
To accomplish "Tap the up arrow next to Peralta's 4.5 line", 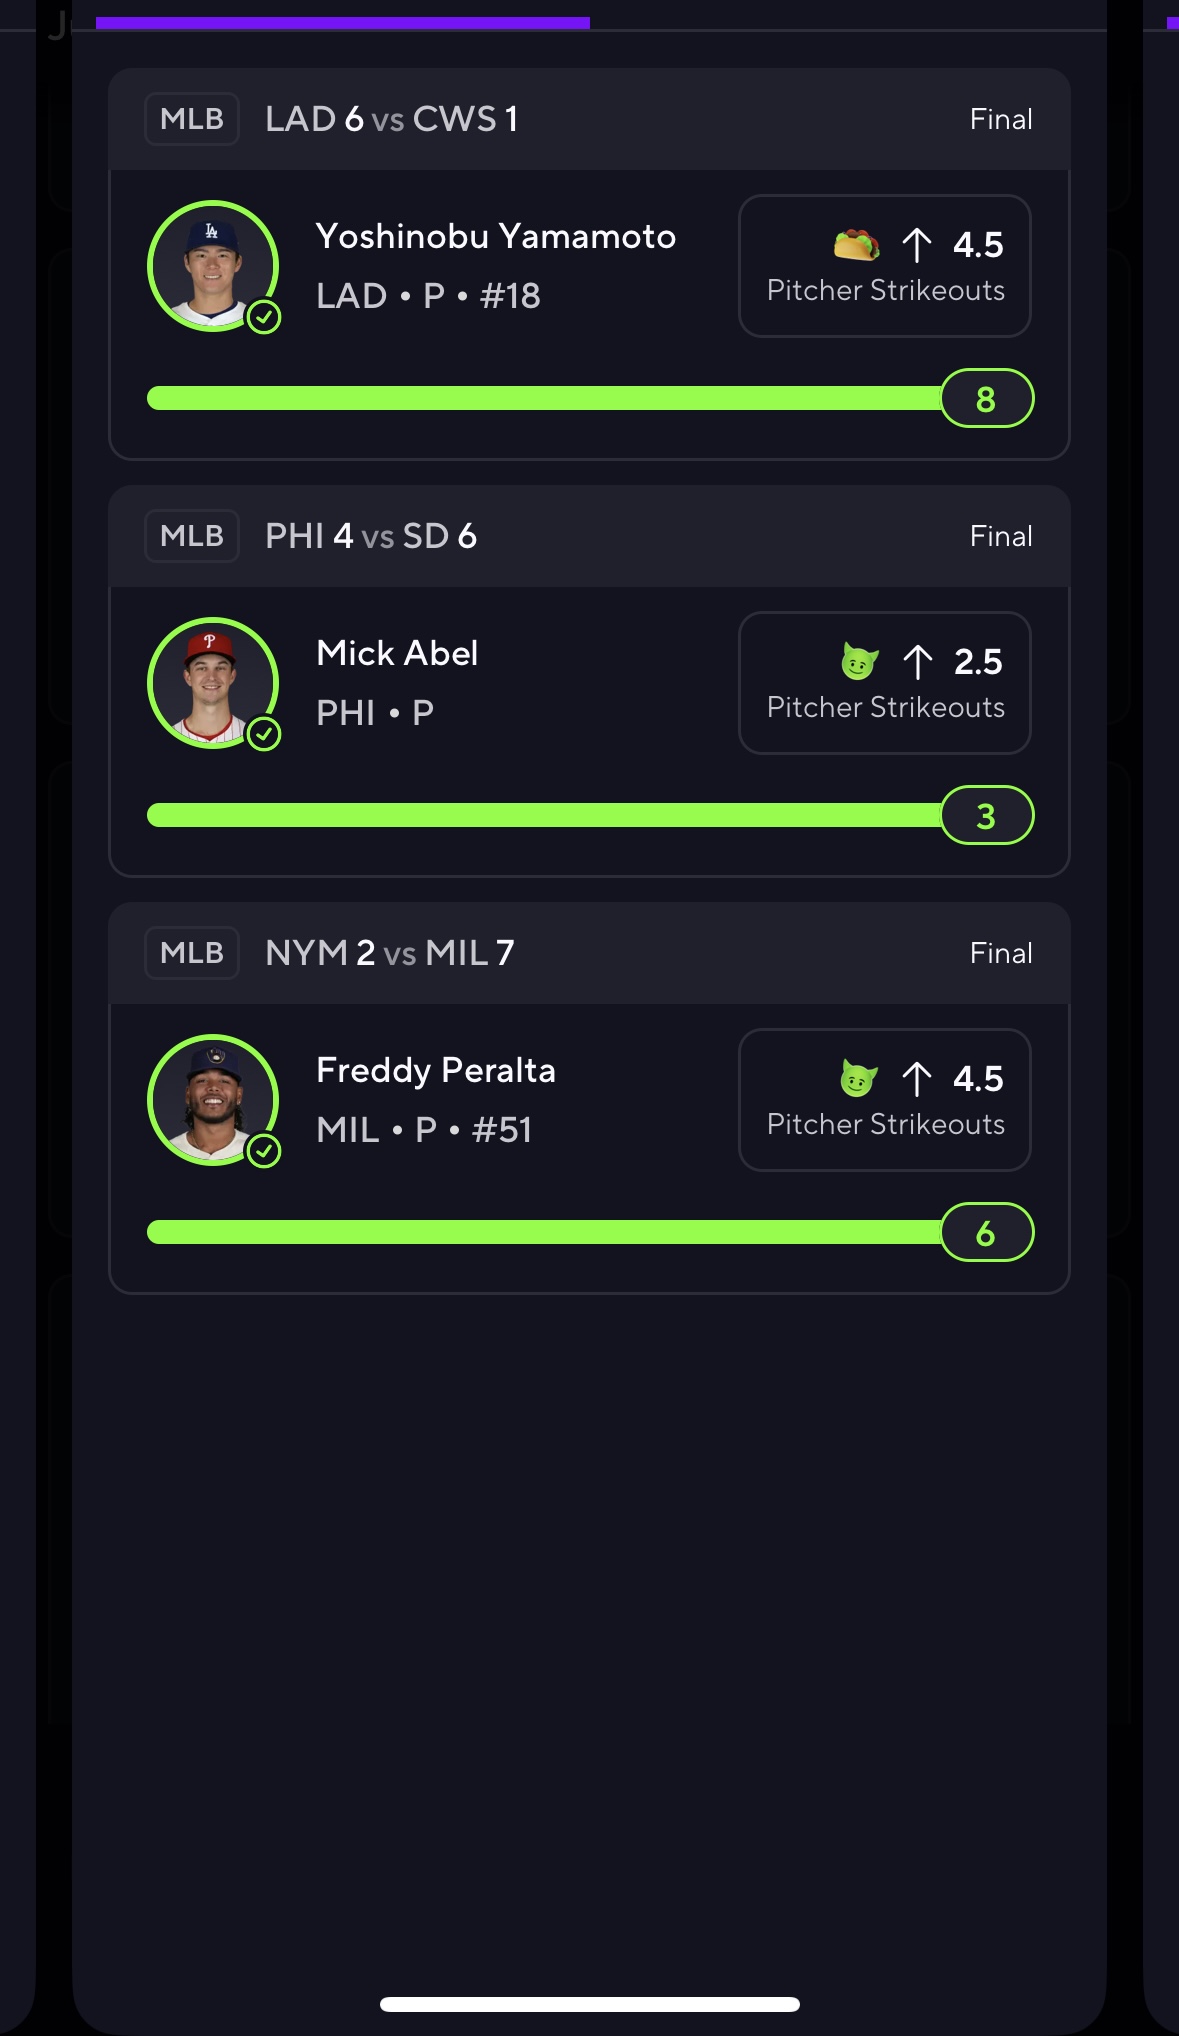I will click(x=917, y=1079).
